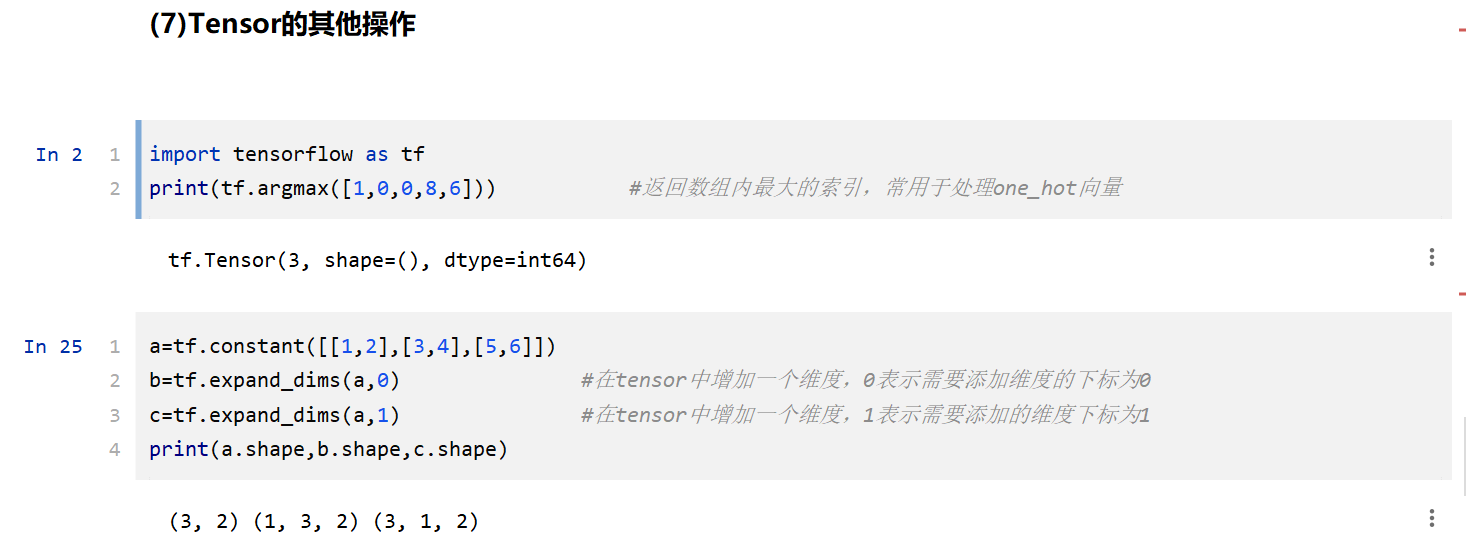Place cursor on b=tf.expand_dims(a,0) code

(275, 381)
